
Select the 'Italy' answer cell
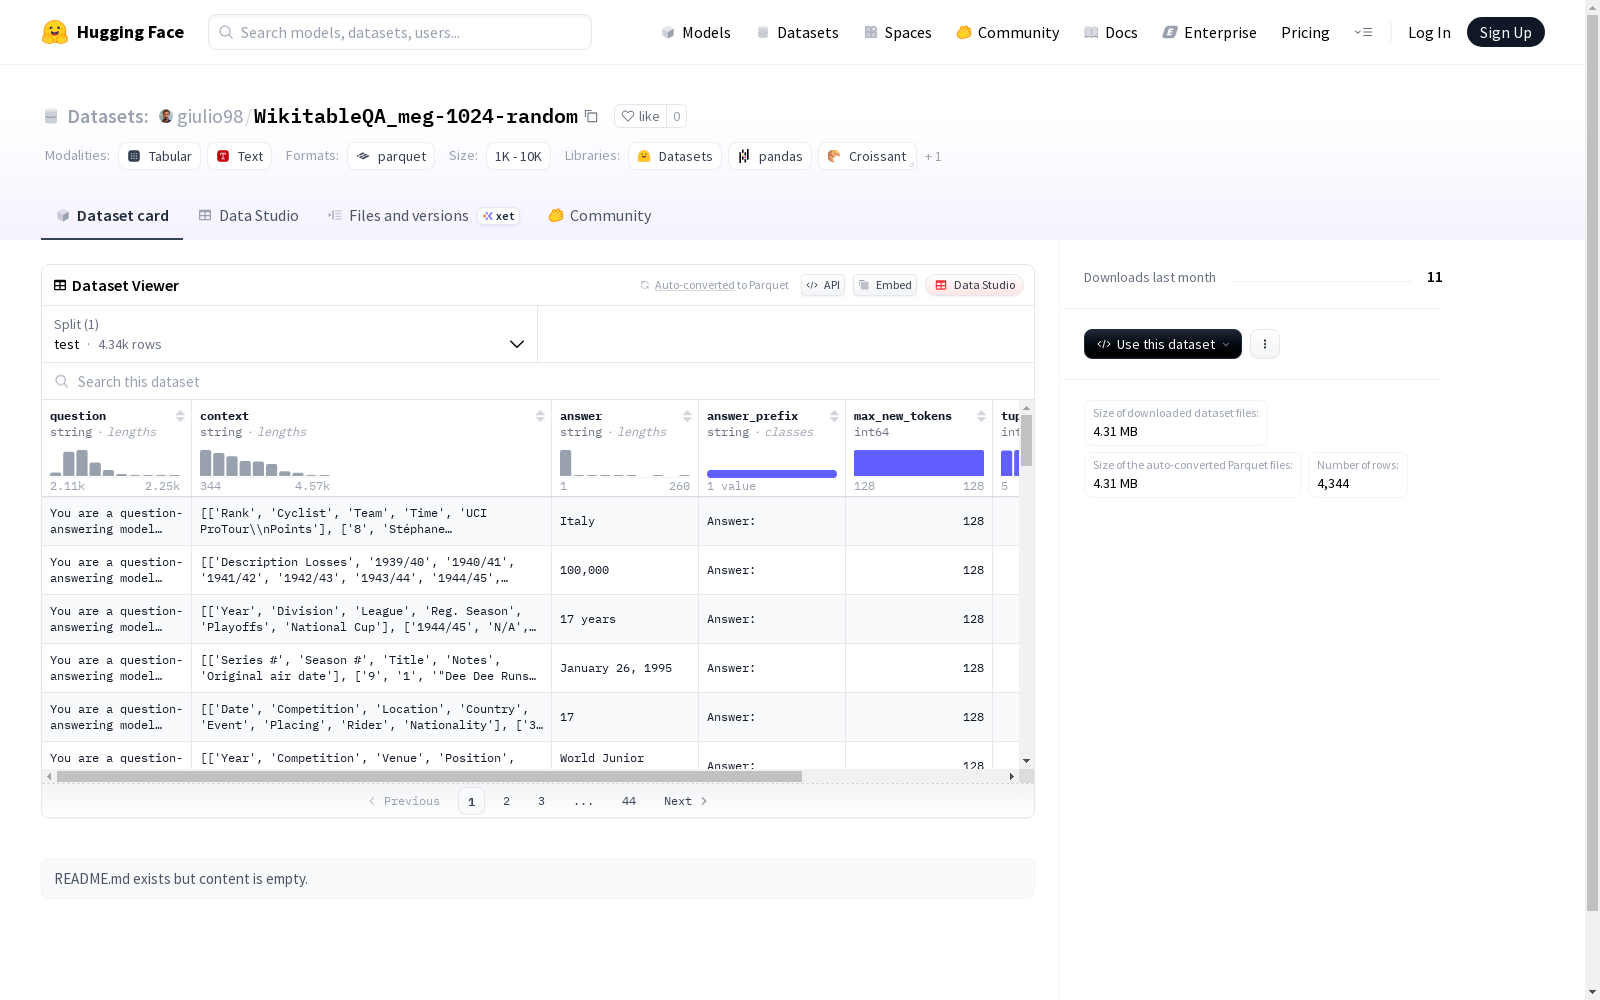coord(625,521)
